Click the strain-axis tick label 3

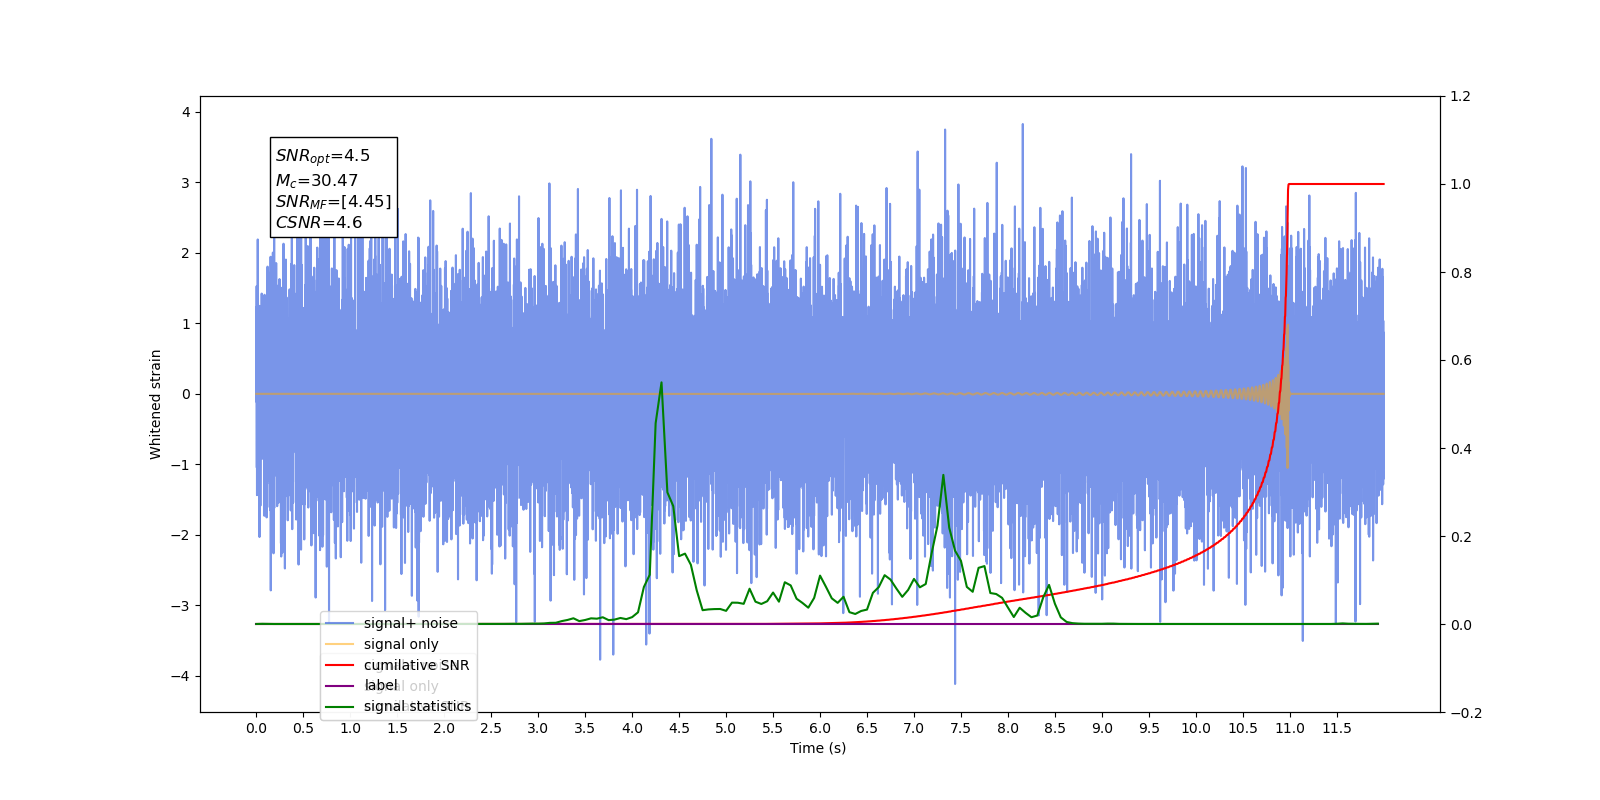tap(186, 183)
